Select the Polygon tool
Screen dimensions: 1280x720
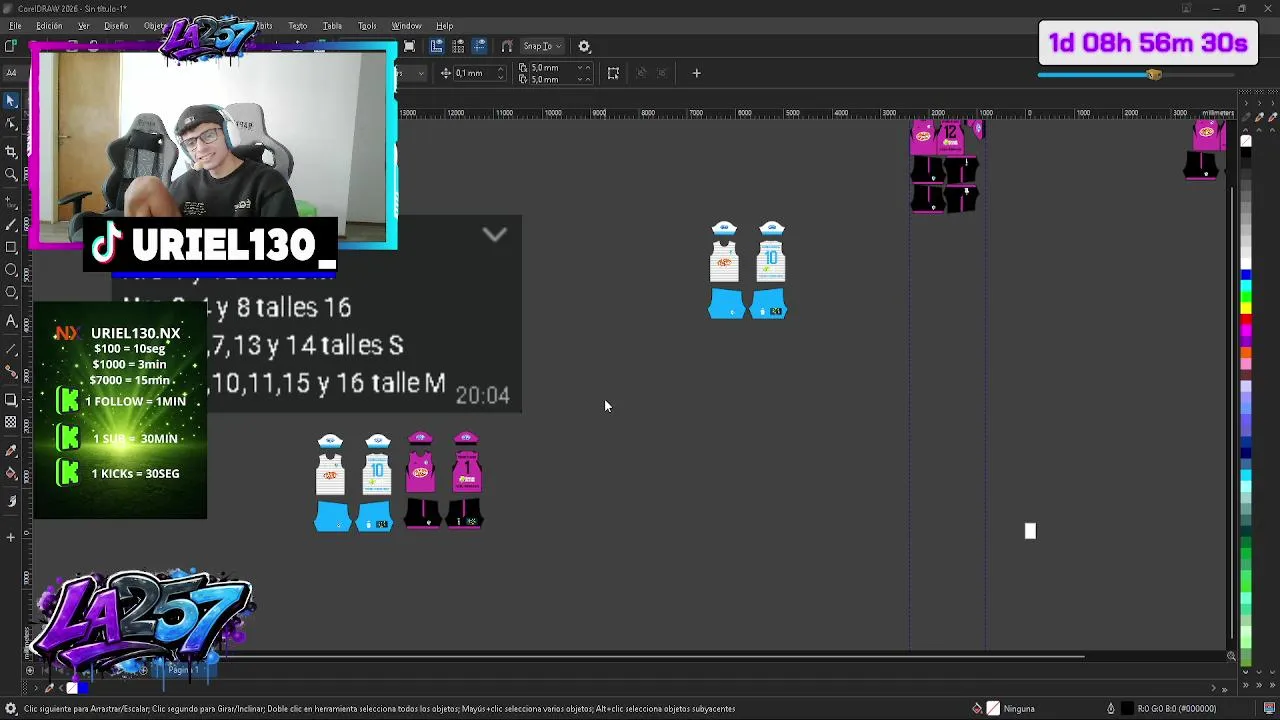tap(11, 293)
